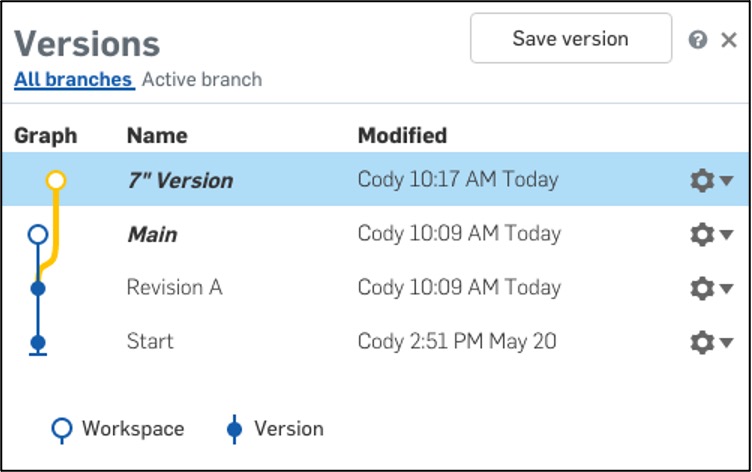Expand dropdown arrow on Main row
The width and height of the screenshot is (752, 472).
pos(727,235)
